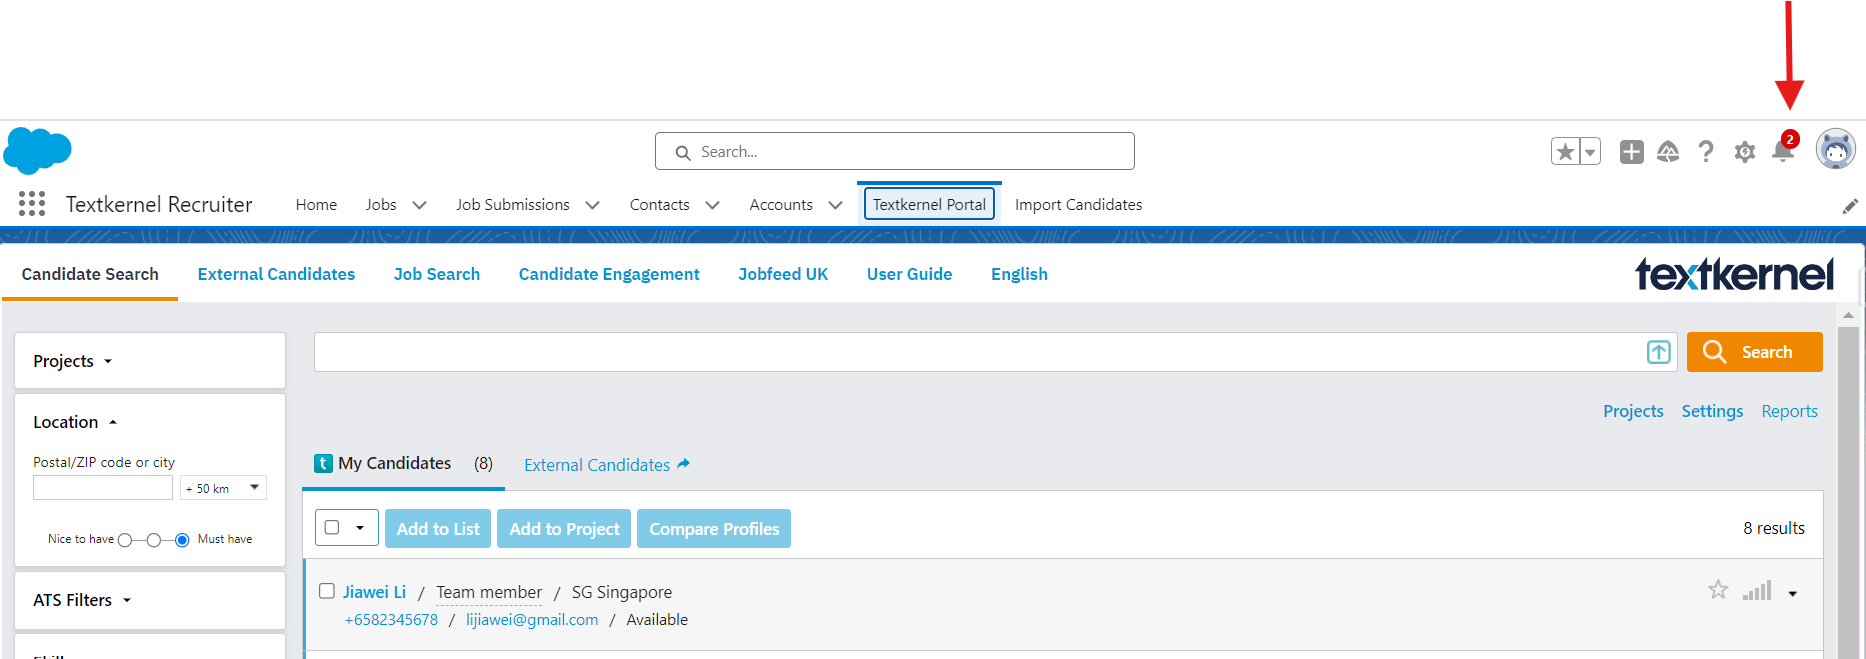Screen dimensions: 1866x659
Task: Open the Contacts menu chevron
Action: click(x=713, y=205)
